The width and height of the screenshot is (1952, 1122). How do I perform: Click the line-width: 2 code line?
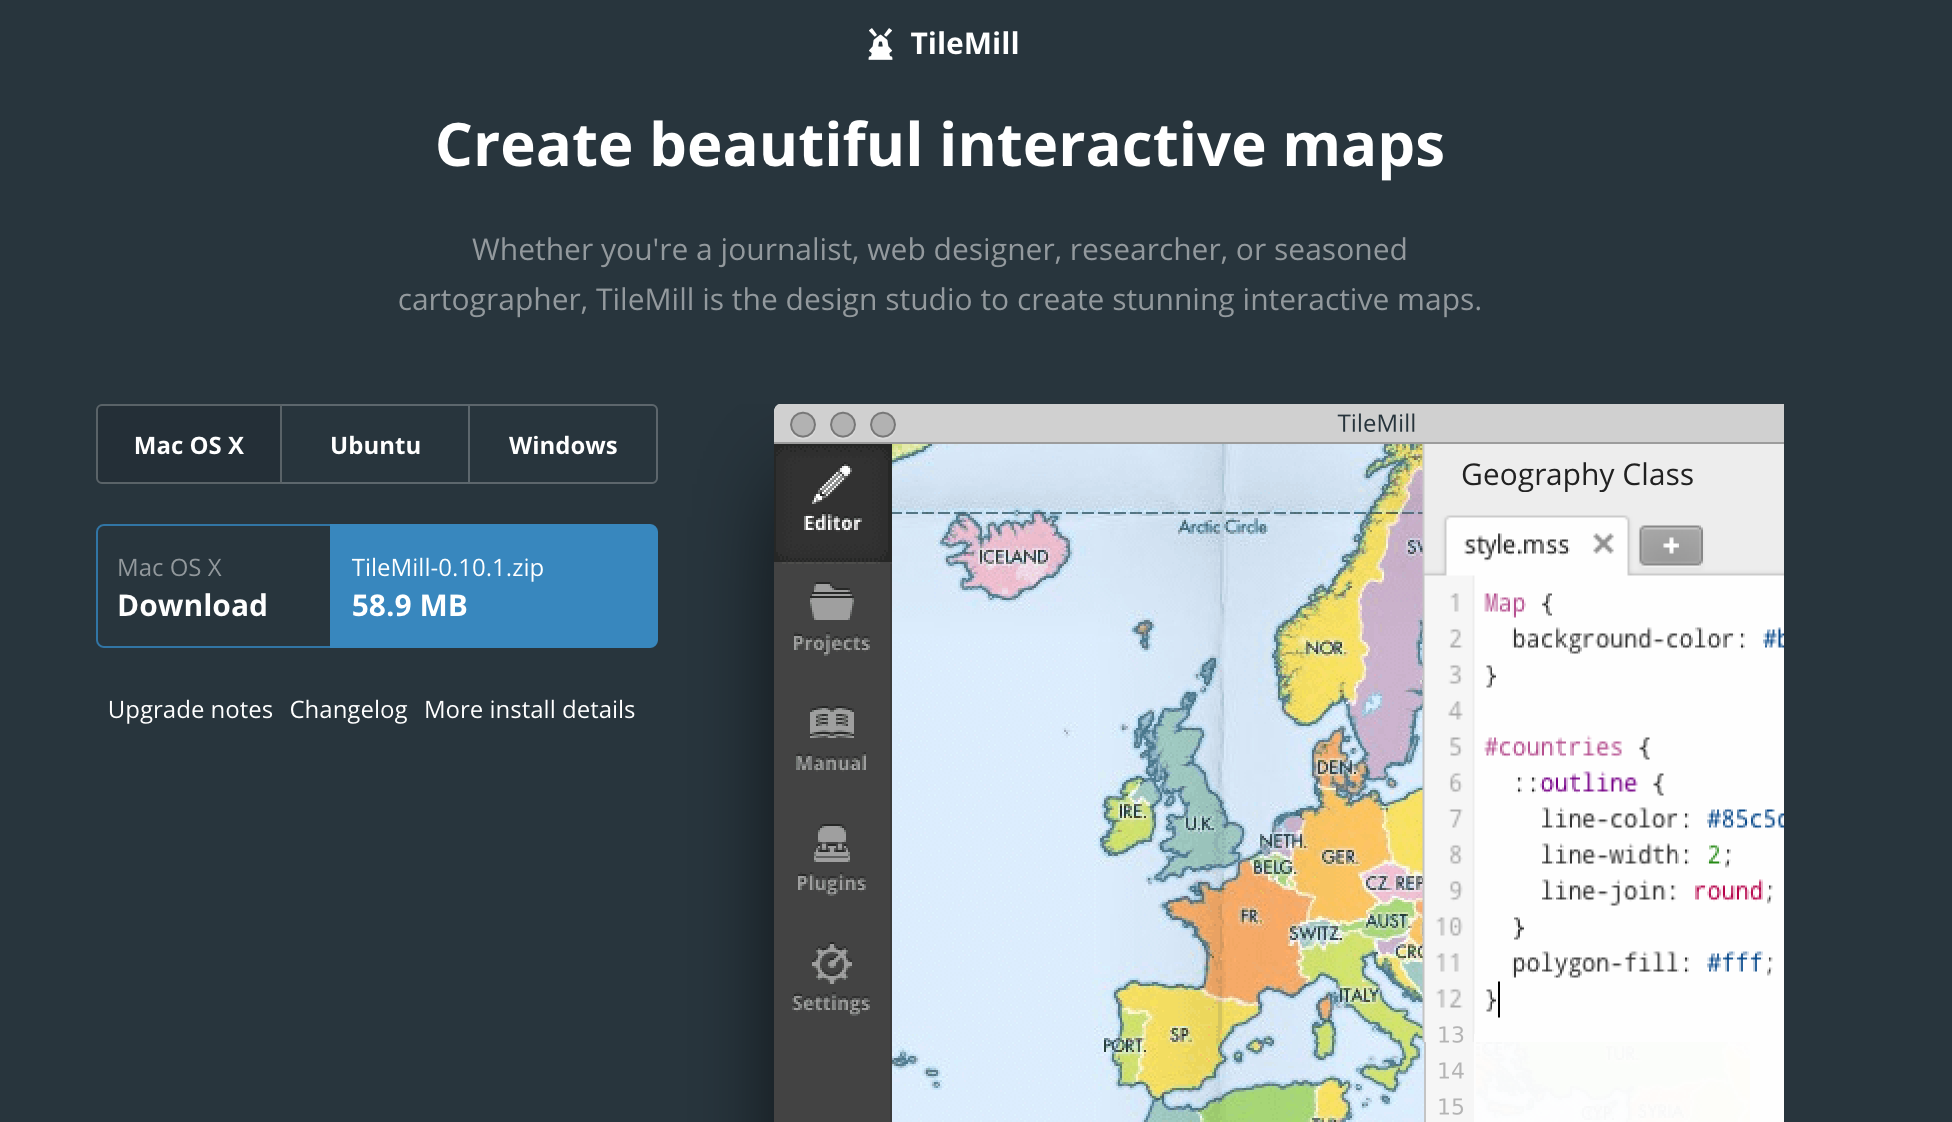[x=1636, y=855]
